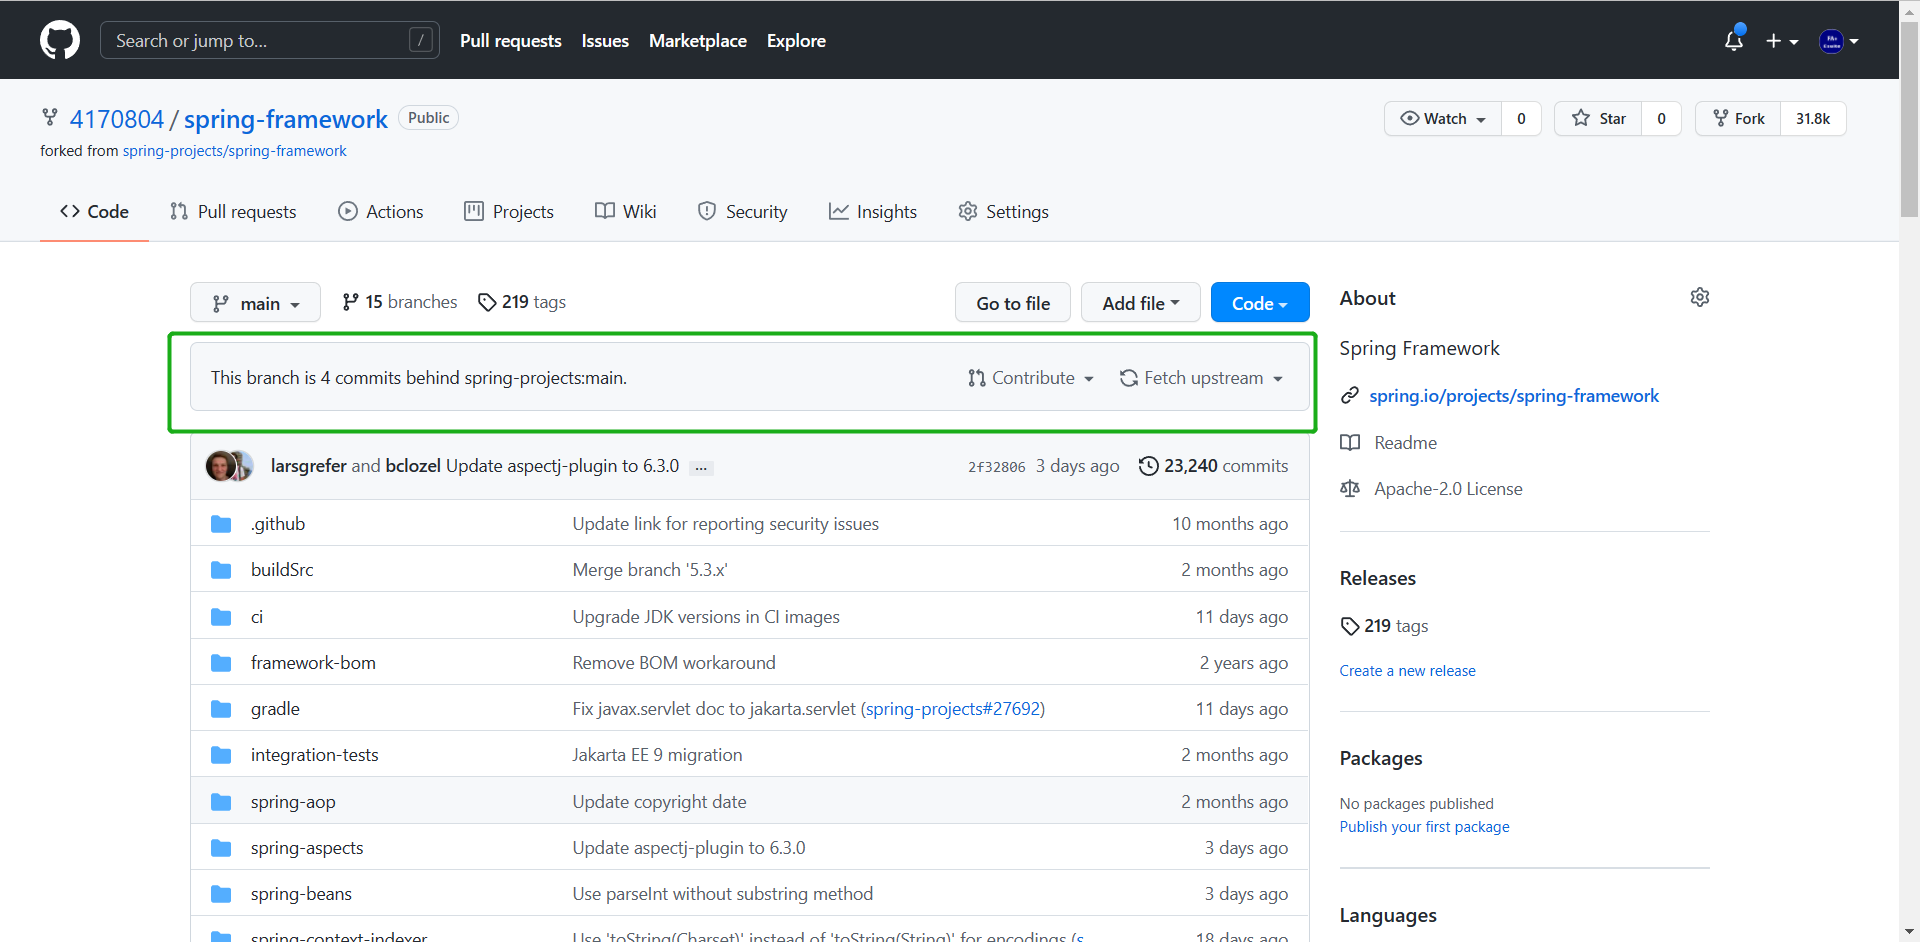Click the commits history clock icon
The height and width of the screenshot is (942, 1920).
click(1149, 466)
